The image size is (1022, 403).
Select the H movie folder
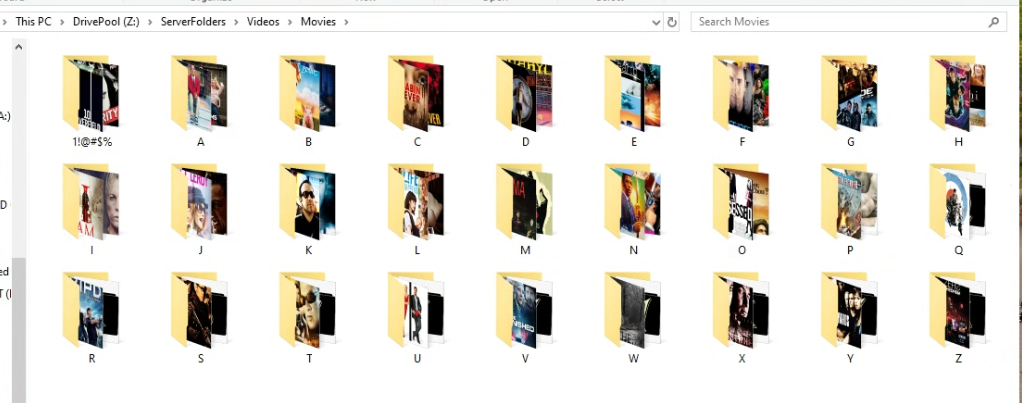[x=957, y=94]
